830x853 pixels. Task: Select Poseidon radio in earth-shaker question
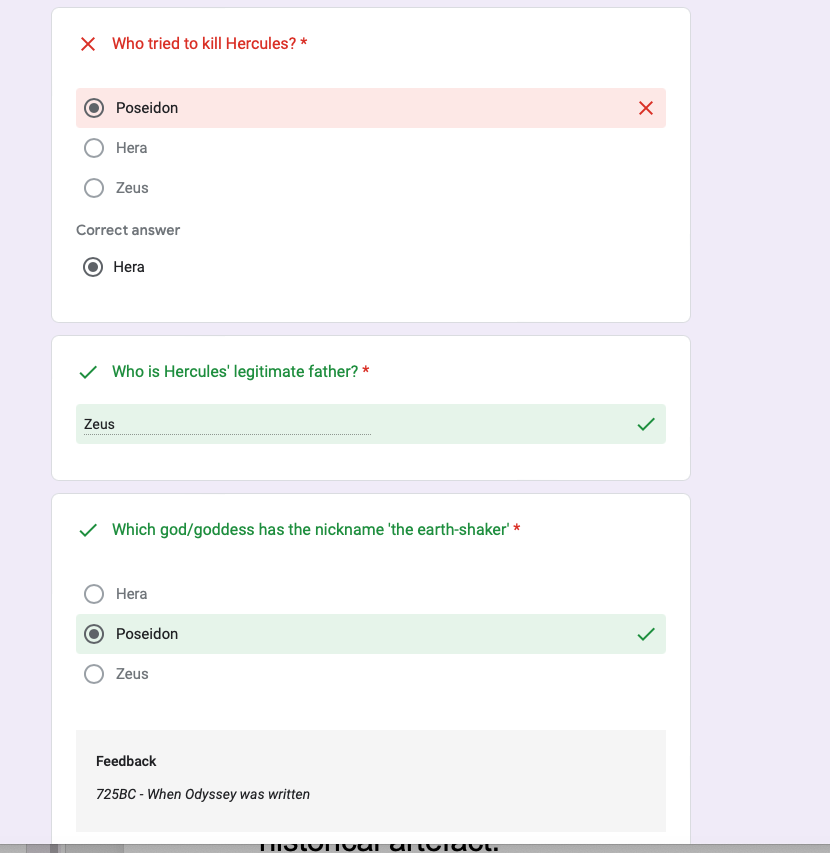(94, 634)
